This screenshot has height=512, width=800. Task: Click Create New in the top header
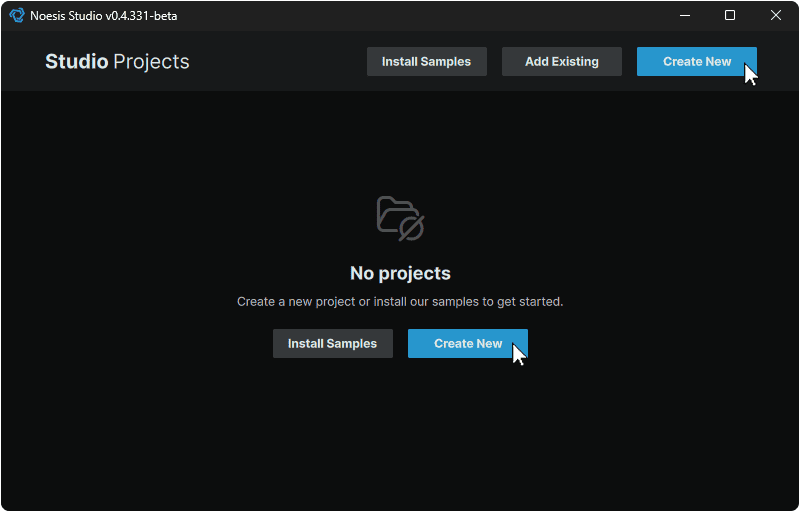click(x=696, y=62)
